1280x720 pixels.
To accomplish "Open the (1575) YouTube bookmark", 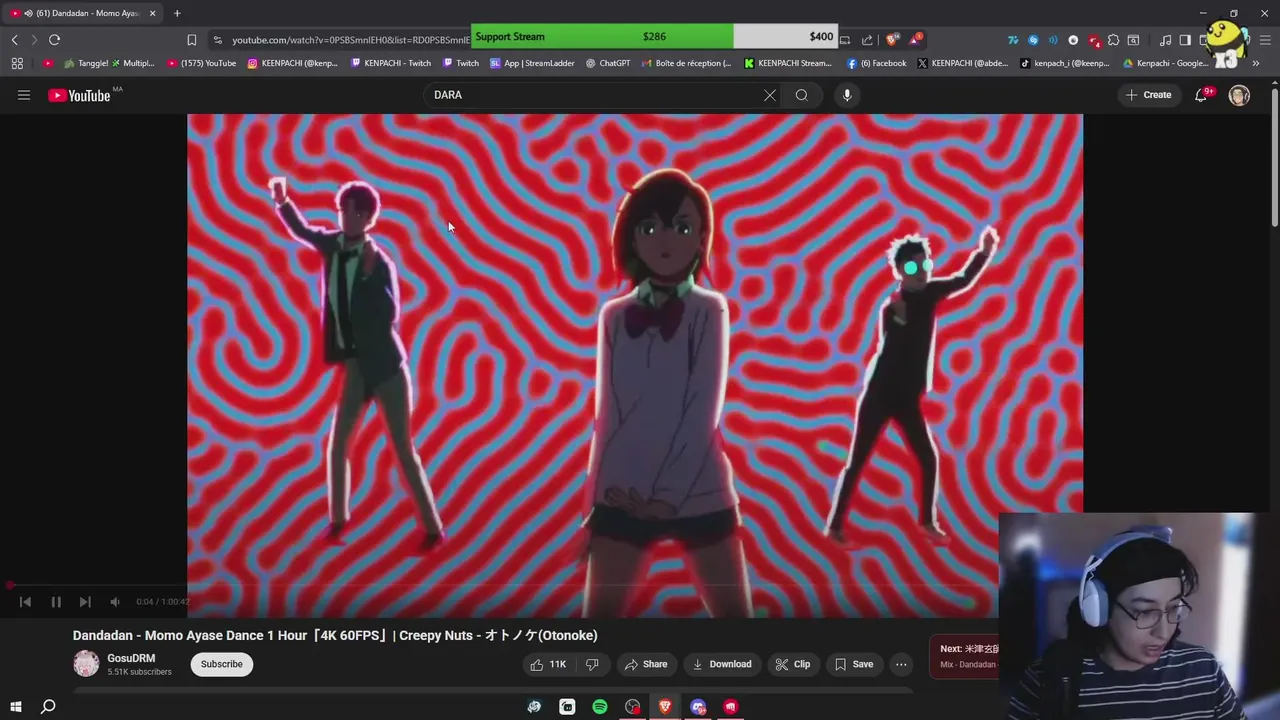I will tap(202, 63).
